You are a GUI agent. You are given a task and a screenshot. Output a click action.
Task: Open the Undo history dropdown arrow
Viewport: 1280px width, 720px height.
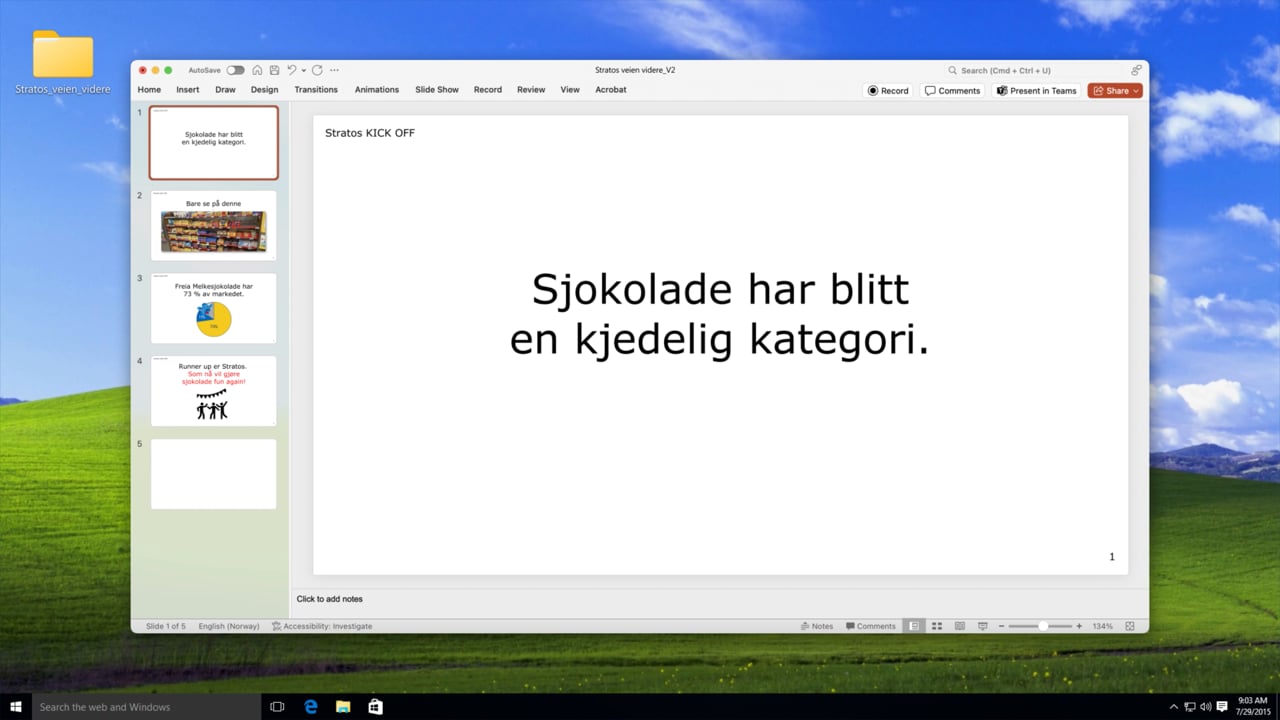tap(303, 70)
